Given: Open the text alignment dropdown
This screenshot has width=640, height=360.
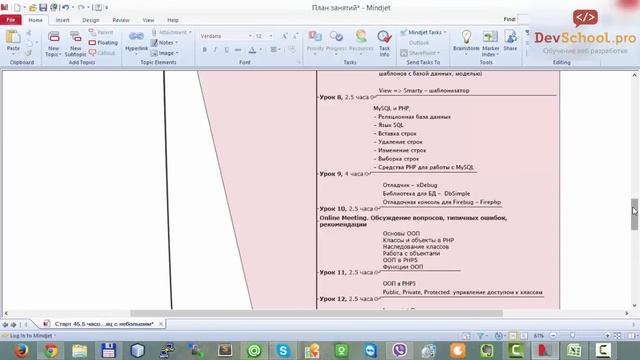Looking at the screenshot, I should pyautogui.click(x=275, y=50).
